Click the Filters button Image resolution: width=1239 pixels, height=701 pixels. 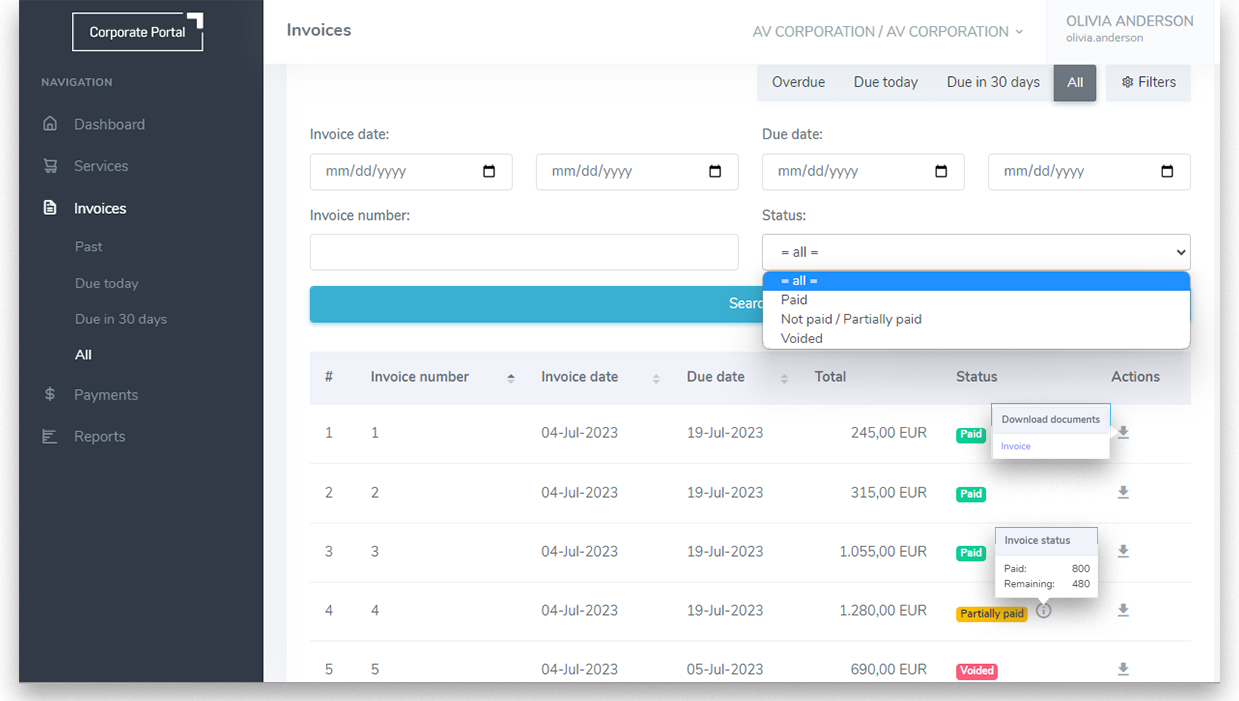[1148, 83]
